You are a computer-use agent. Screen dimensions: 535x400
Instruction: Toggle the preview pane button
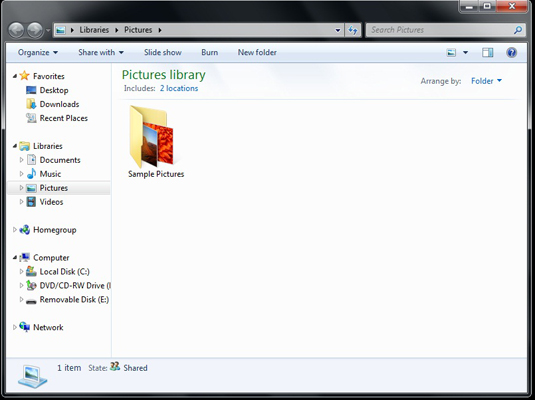(488, 53)
